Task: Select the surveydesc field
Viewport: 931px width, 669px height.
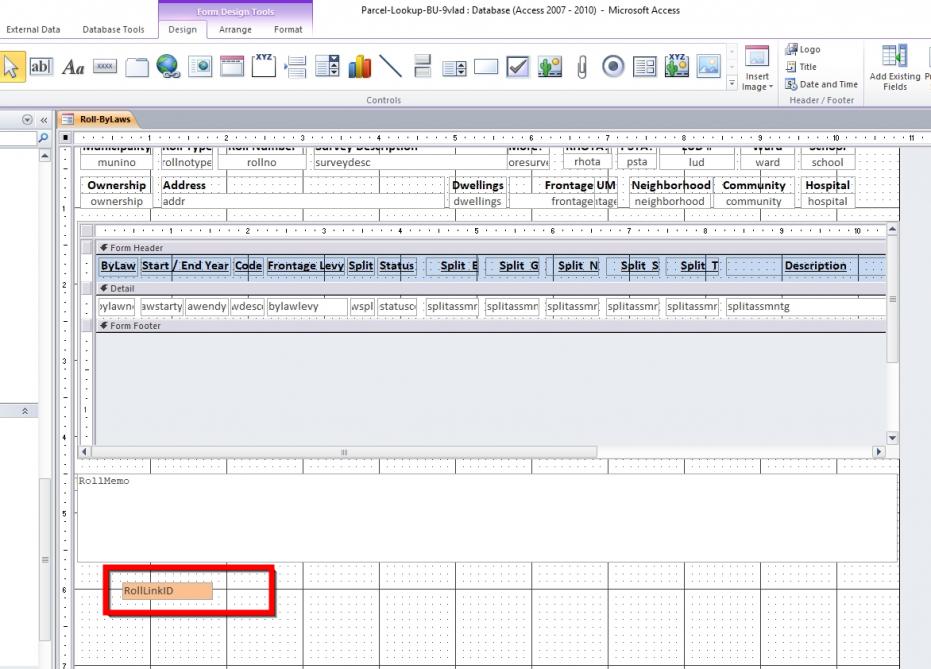Action: click(410, 162)
